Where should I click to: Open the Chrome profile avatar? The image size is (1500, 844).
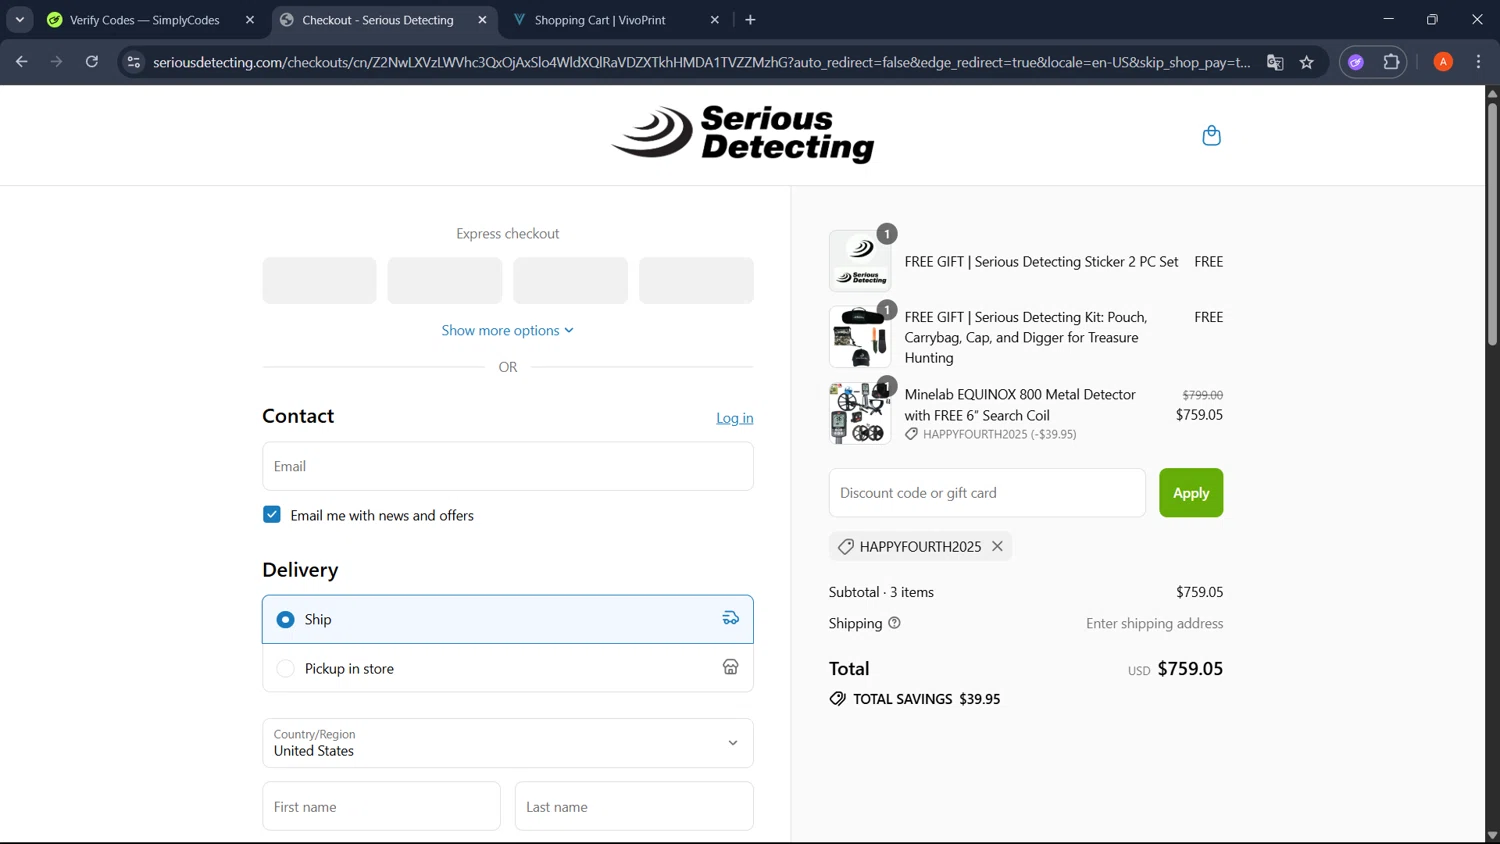[x=1443, y=62]
